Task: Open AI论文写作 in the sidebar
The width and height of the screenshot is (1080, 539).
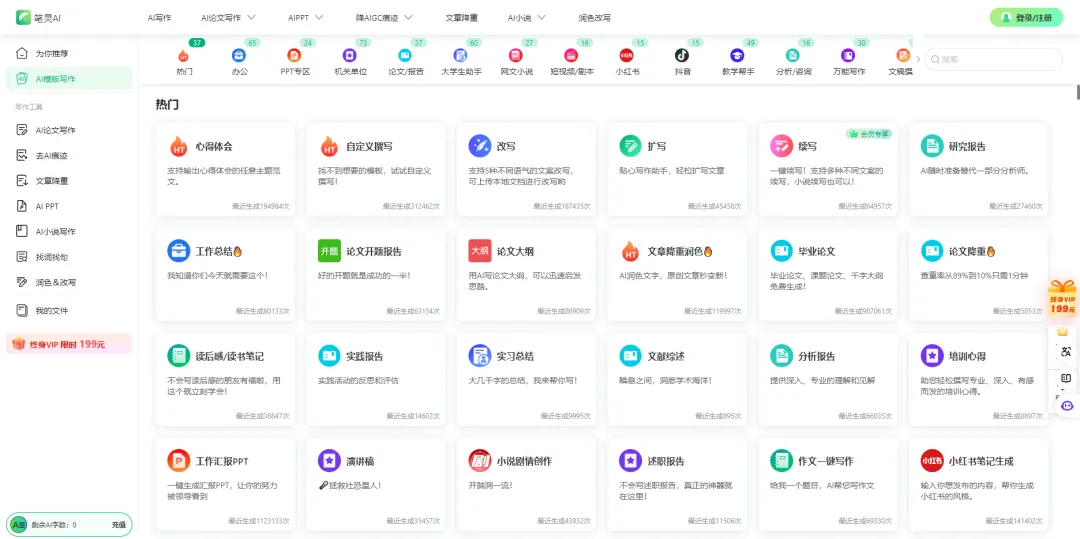Action: pyautogui.click(x=69, y=130)
